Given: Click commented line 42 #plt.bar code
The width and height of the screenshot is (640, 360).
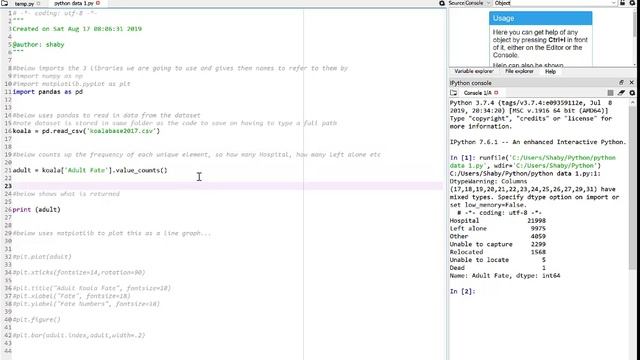Looking at the screenshot, I should (79, 335).
